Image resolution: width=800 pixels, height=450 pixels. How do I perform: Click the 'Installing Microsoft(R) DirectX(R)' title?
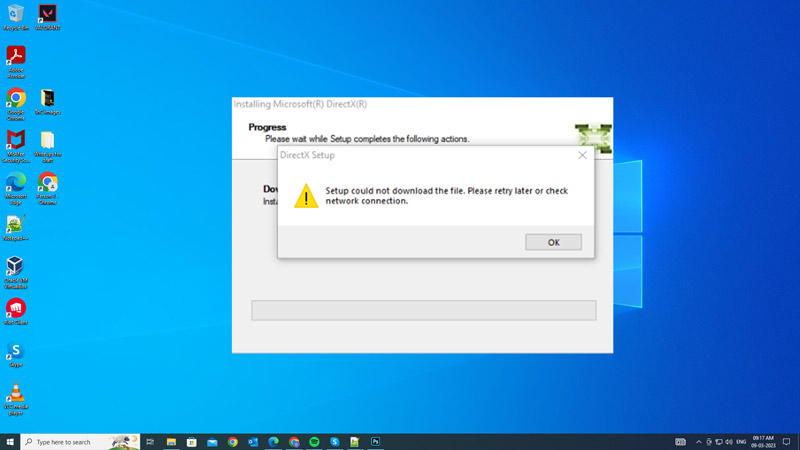tap(300, 104)
